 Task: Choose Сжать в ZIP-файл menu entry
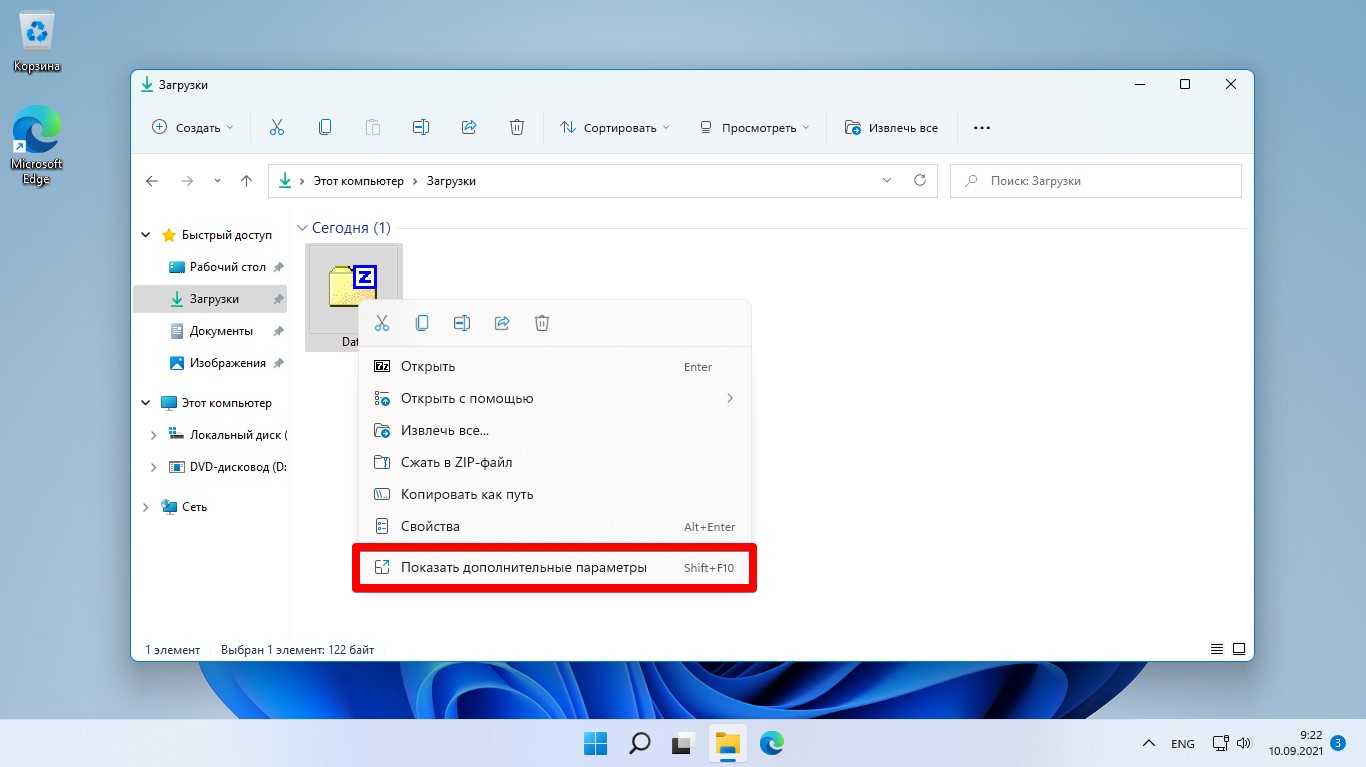click(x=456, y=462)
